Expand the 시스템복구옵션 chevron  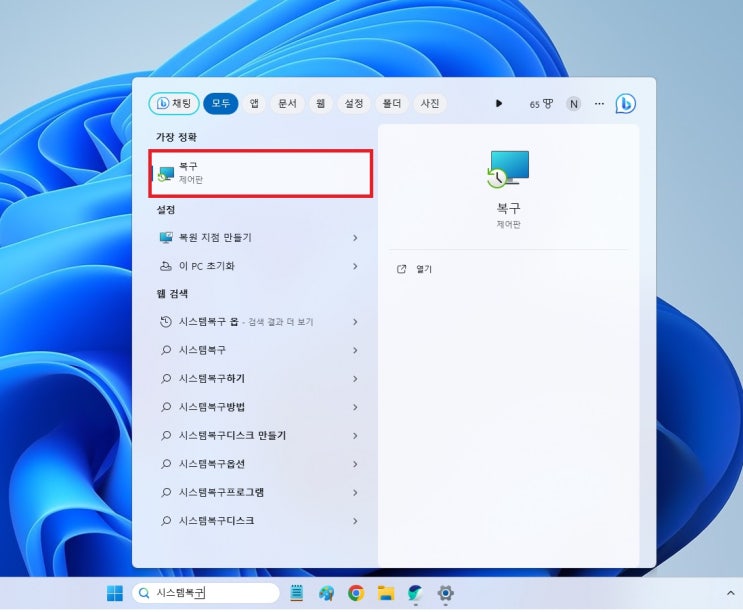coord(355,464)
